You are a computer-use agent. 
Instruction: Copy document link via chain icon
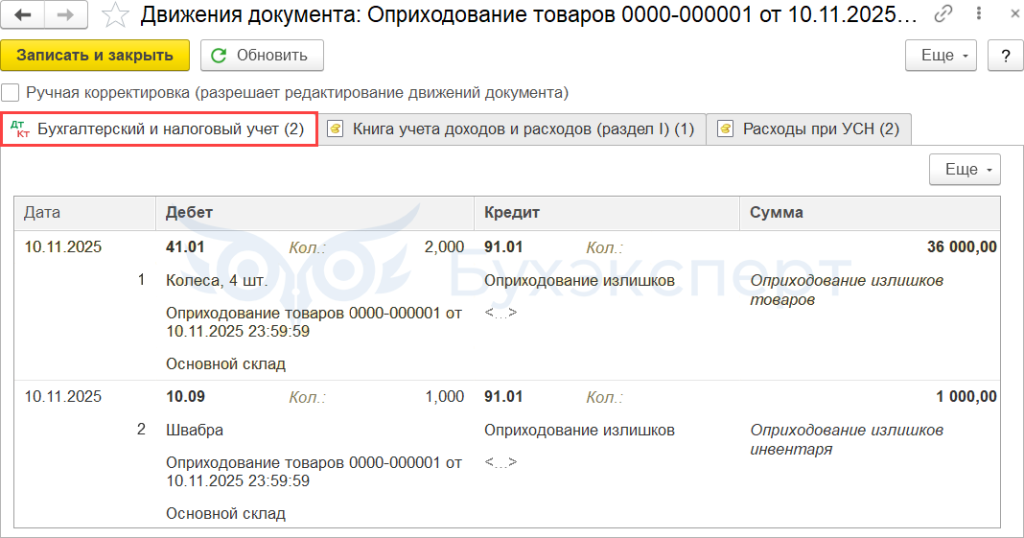(943, 15)
